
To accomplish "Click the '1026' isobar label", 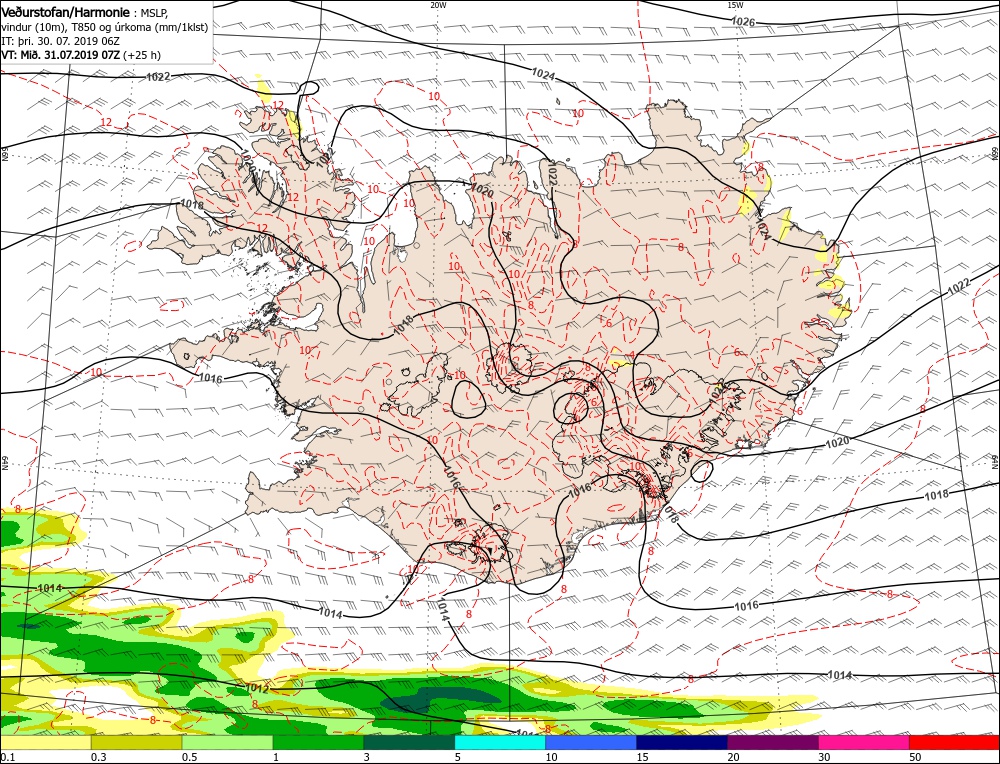I will click(743, 22).
